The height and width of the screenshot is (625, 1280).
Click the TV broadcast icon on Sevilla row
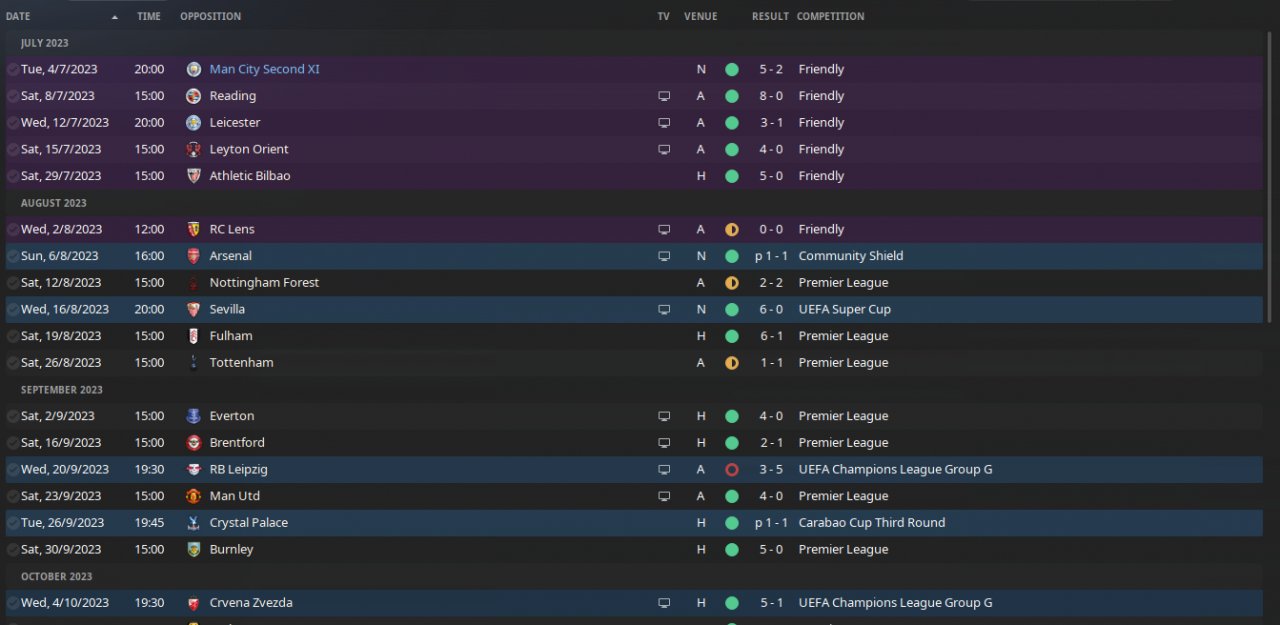[664, 309]
